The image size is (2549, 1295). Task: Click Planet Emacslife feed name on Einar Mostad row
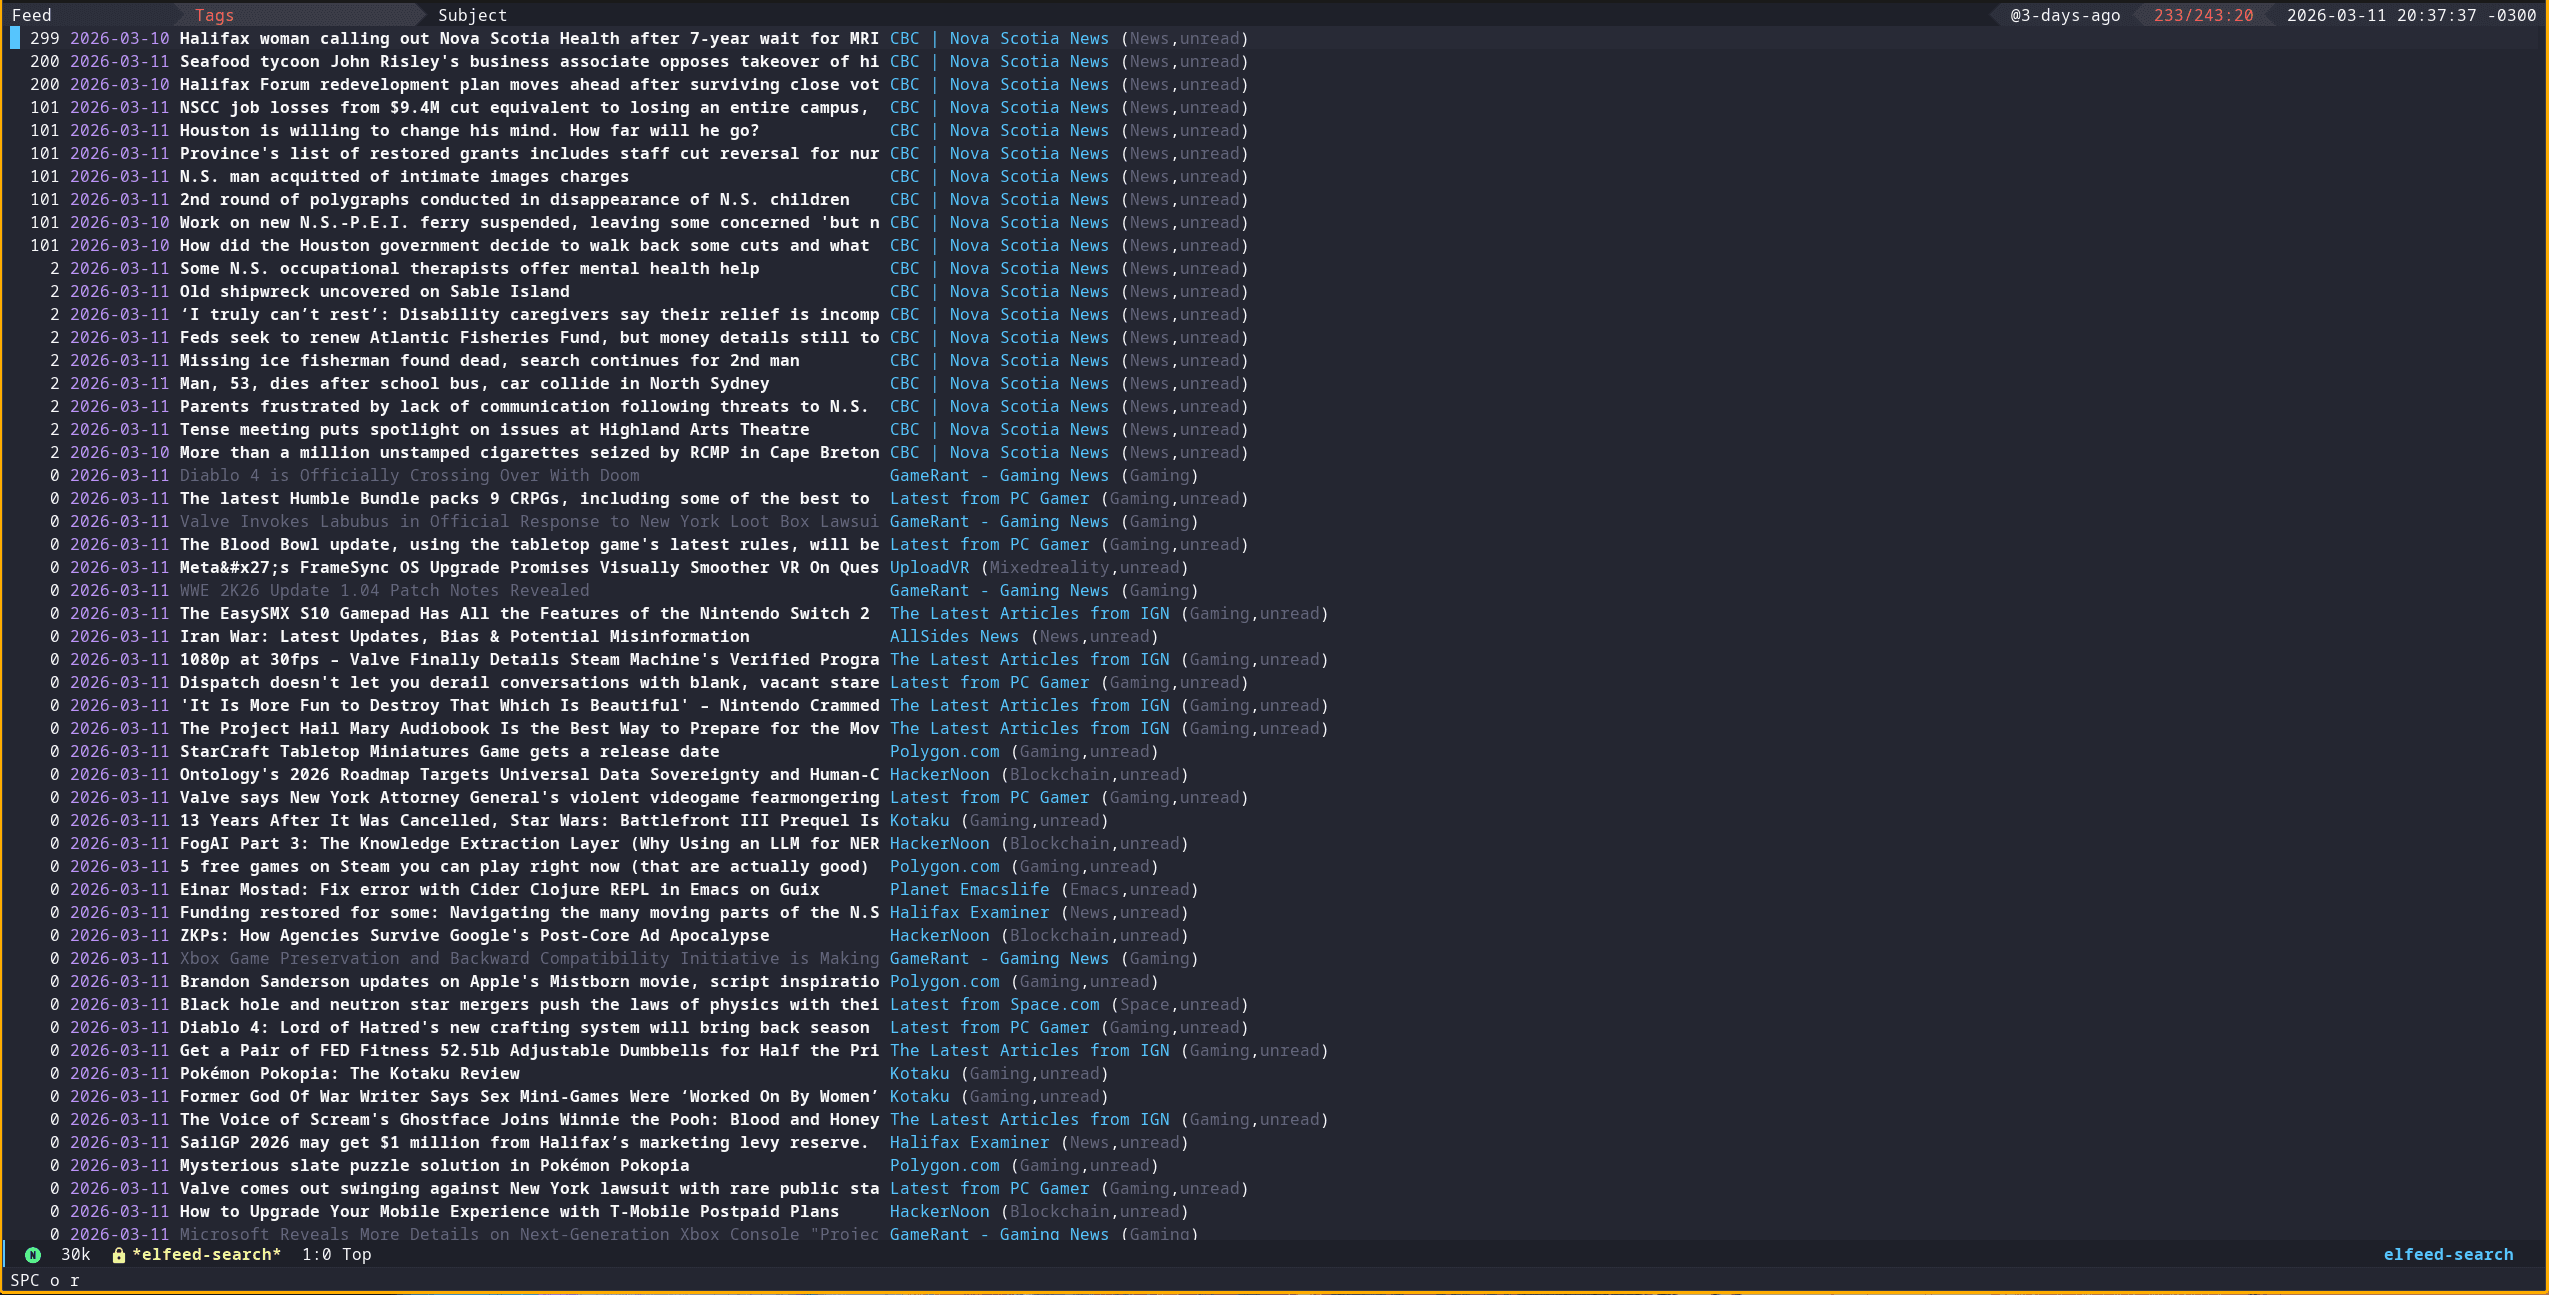[969, 889]
